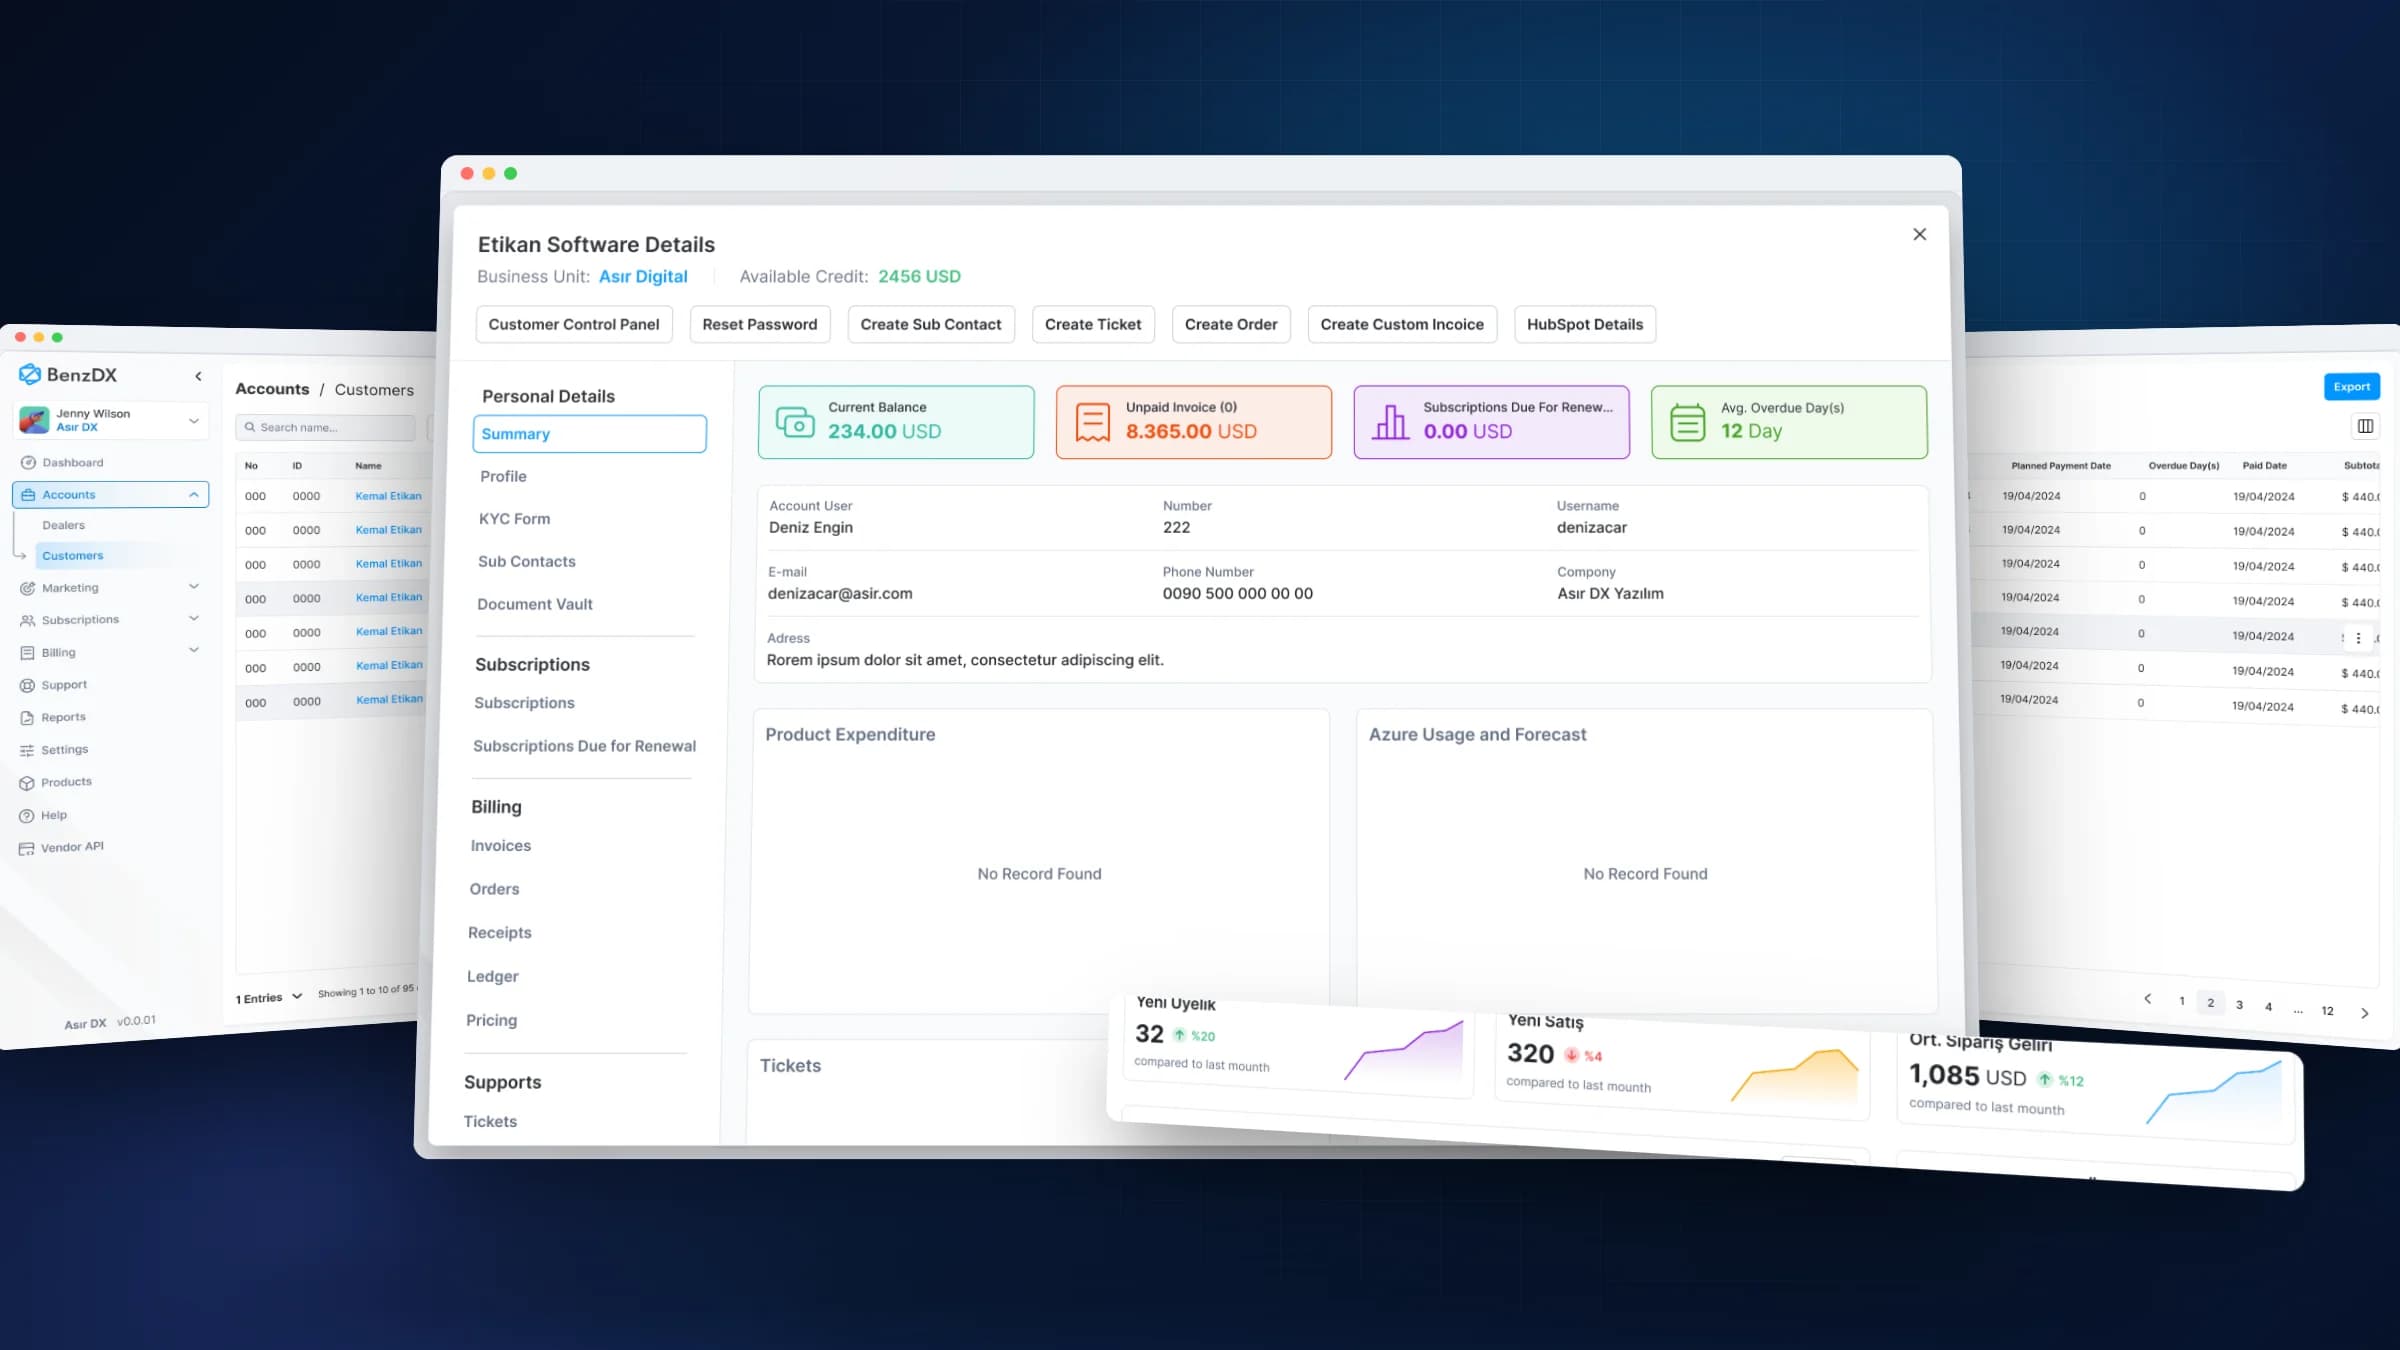Click the HubSpot Details button

(x=1585, y=325)
